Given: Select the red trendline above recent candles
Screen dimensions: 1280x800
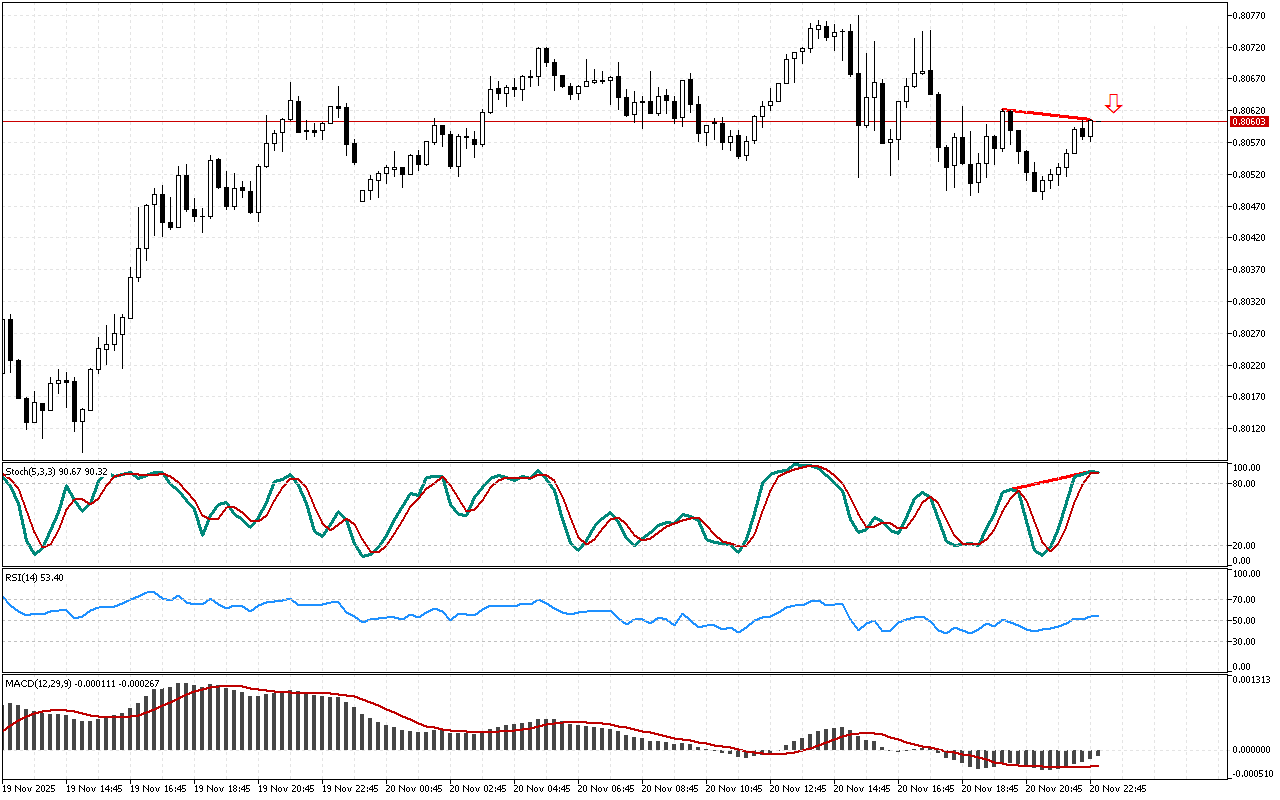Looking at the screenshot, I should (x=1046, y=114).
